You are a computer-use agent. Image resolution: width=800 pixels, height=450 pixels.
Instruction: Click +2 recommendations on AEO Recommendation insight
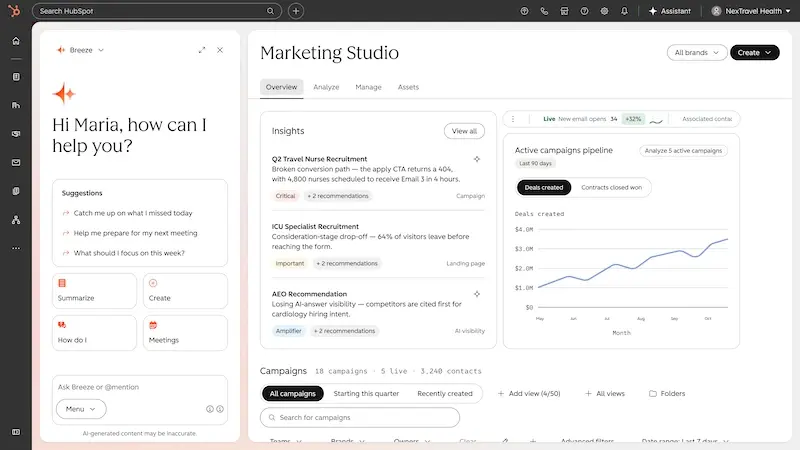tap(344, 331)
